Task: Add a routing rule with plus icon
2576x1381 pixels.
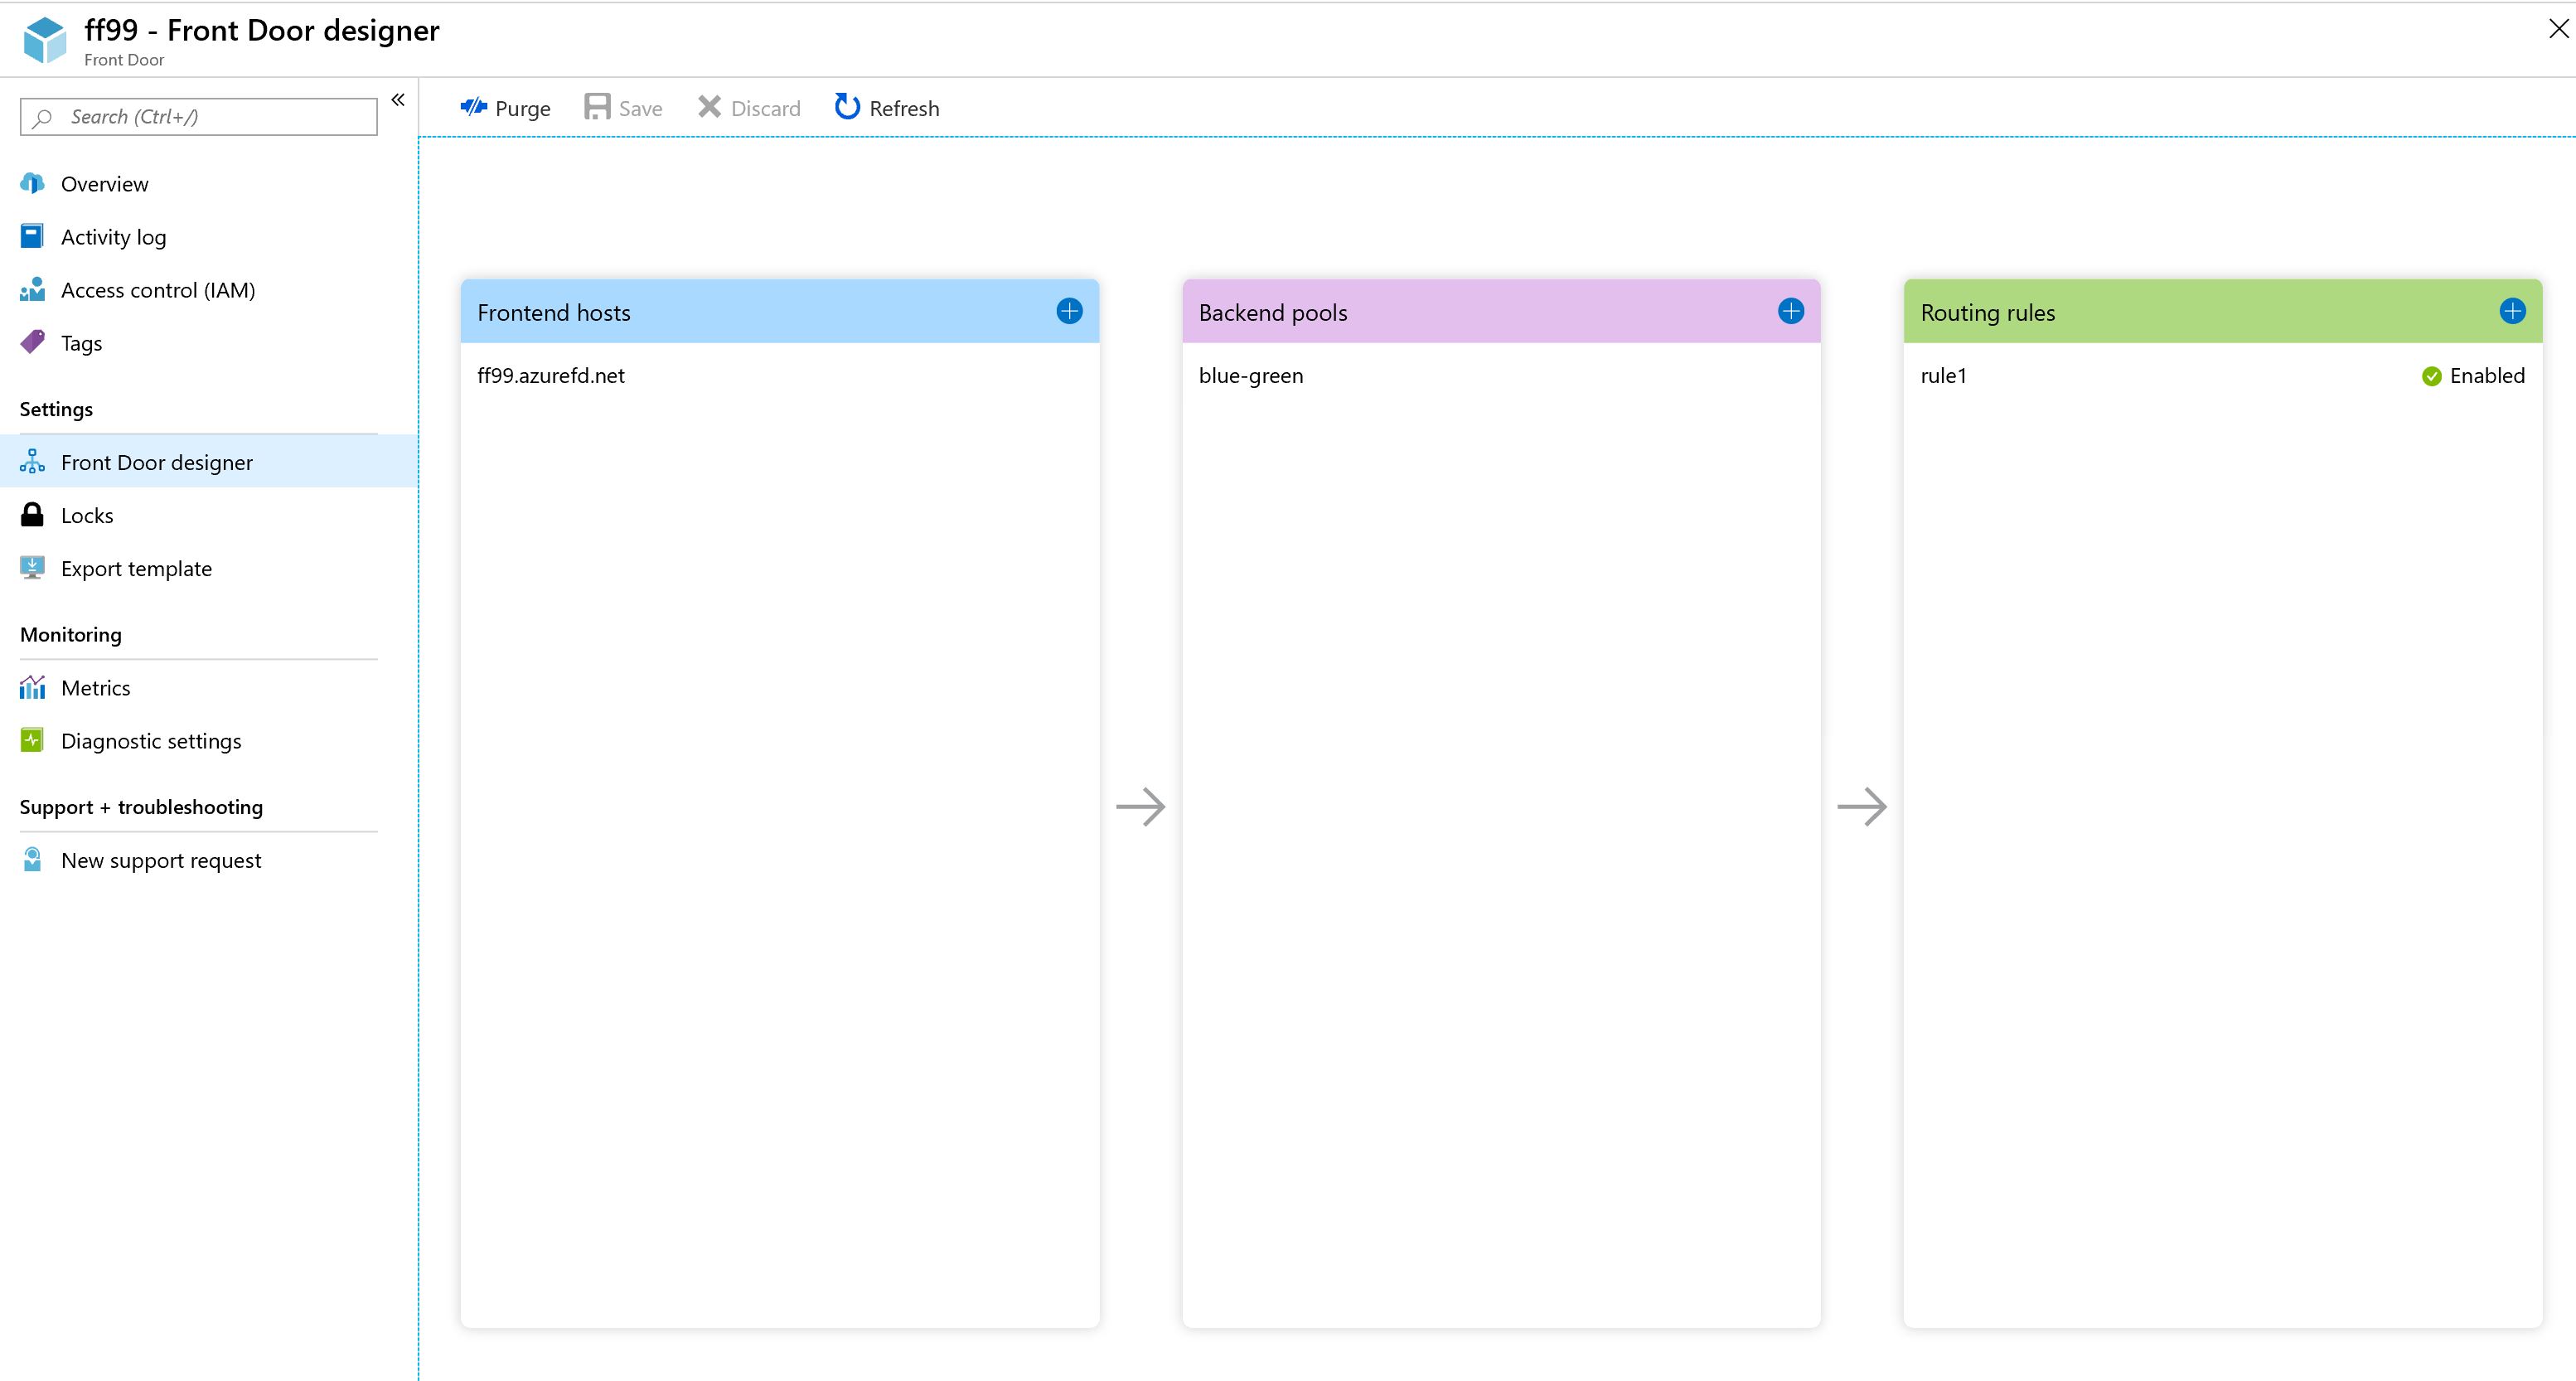Action: 2512,311
